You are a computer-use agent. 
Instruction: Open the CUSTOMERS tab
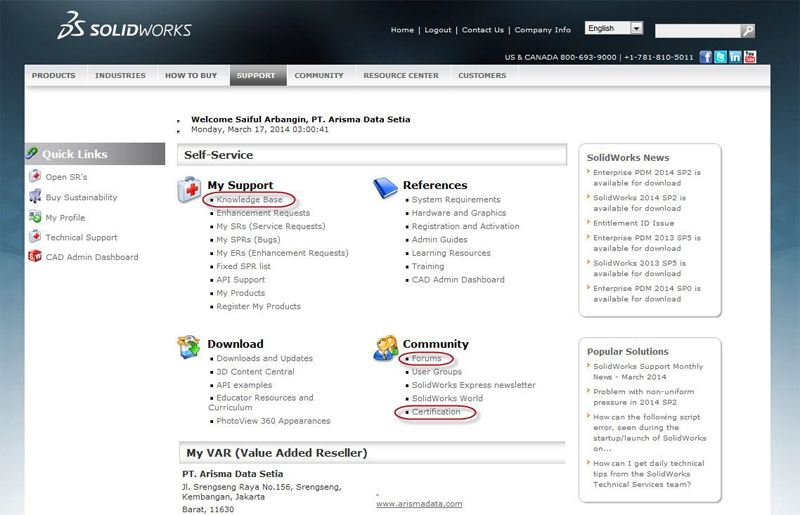pyautogui.click(x=482, y=76)
